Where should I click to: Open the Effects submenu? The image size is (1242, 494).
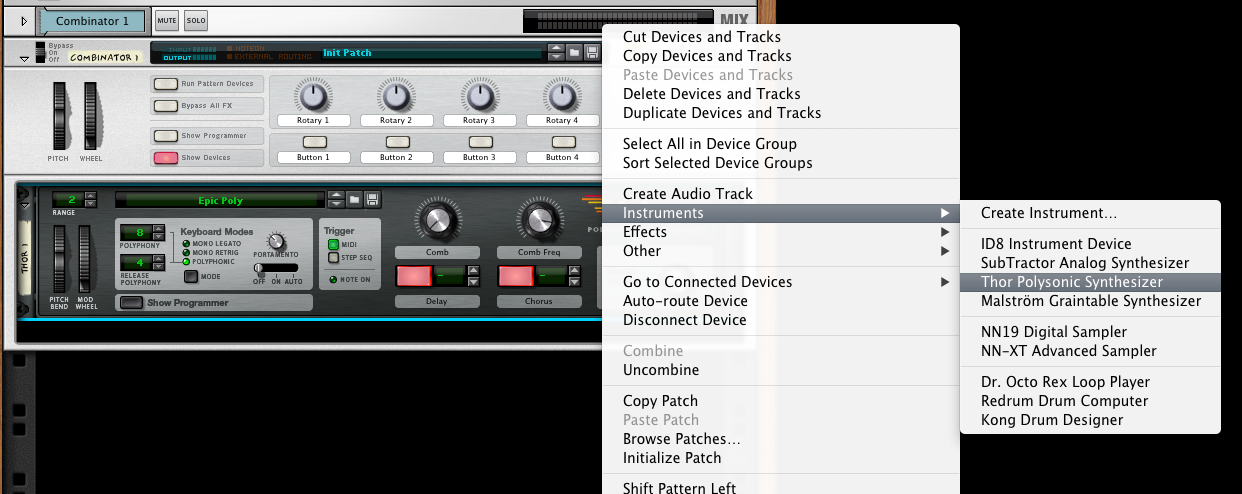(x=781, y=232)
